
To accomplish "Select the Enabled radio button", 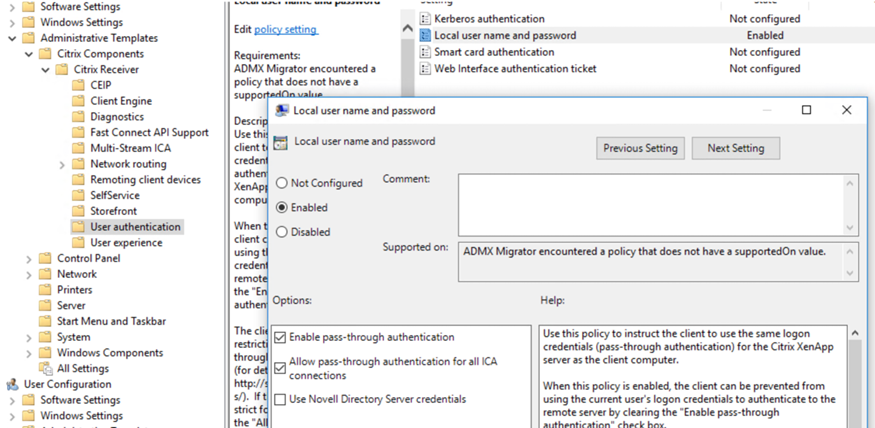I will tap(282, 208).
